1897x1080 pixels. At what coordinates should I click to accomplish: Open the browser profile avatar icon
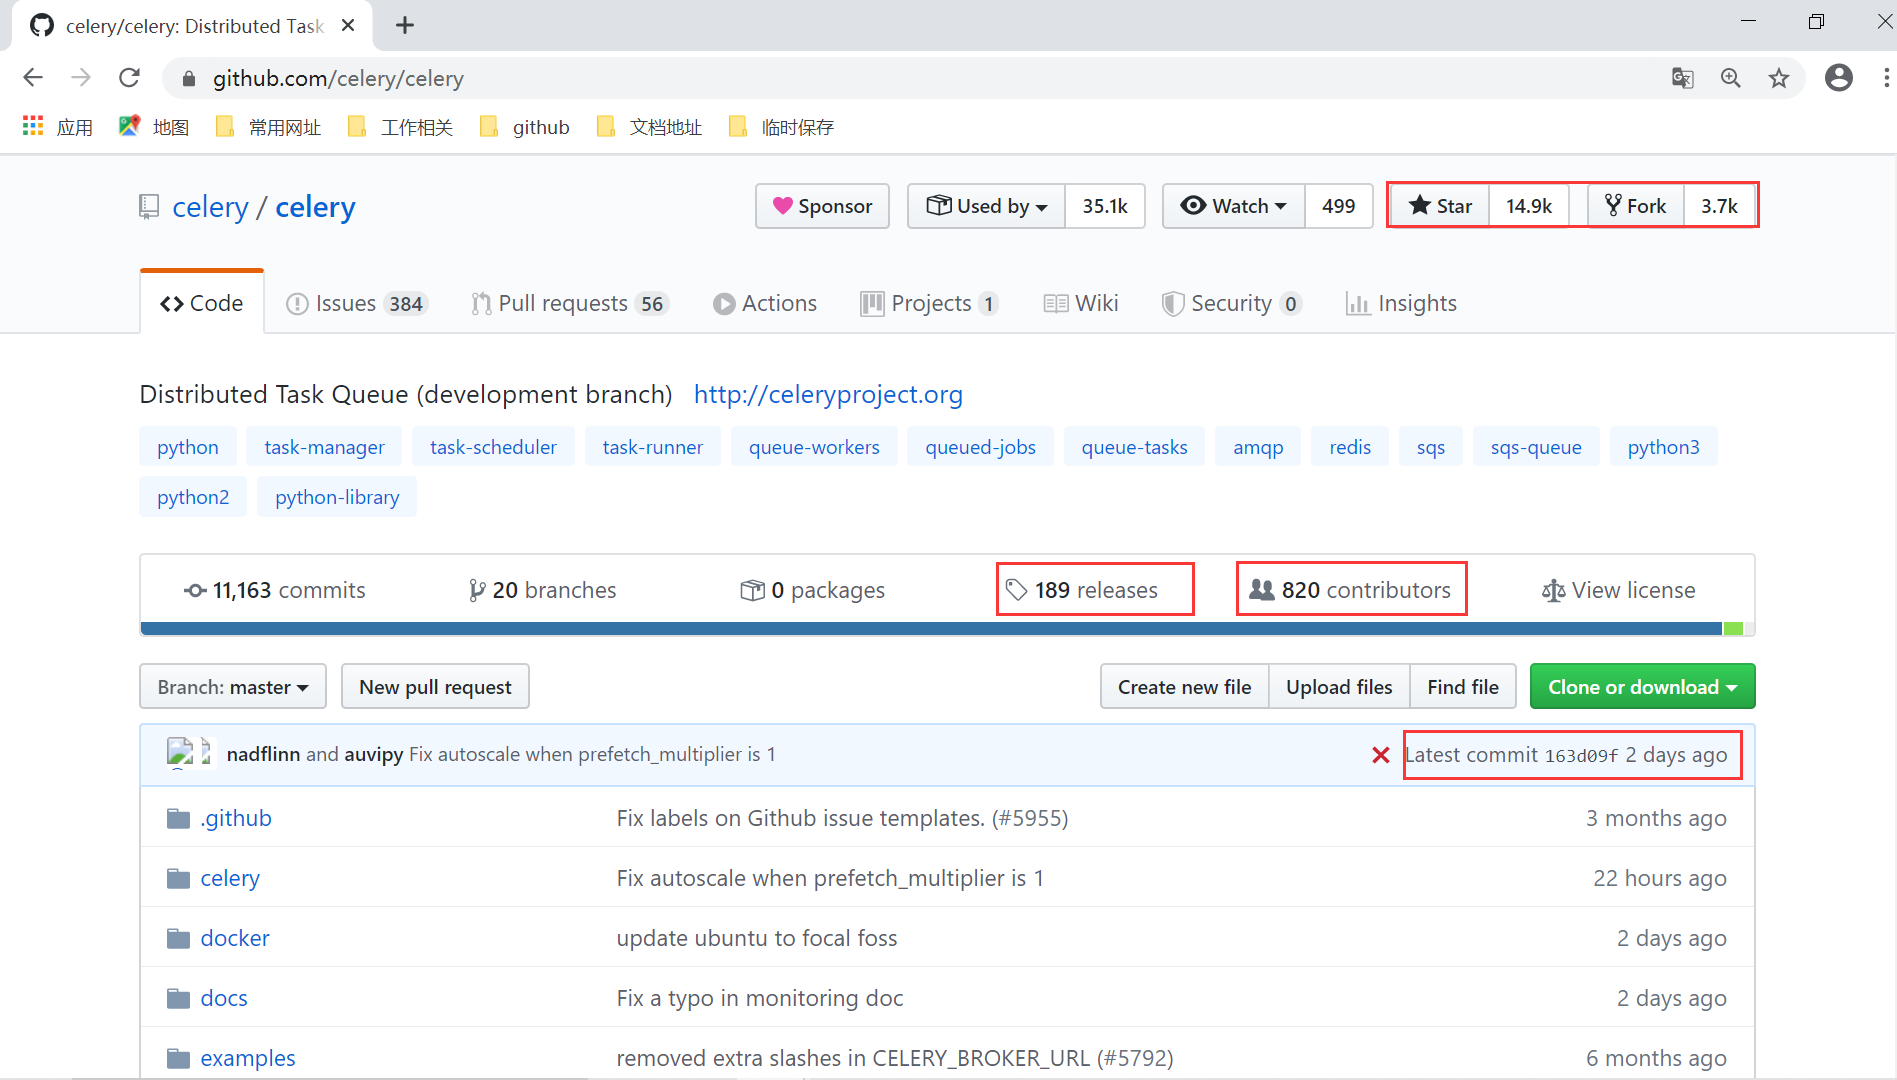[1839, 78]
